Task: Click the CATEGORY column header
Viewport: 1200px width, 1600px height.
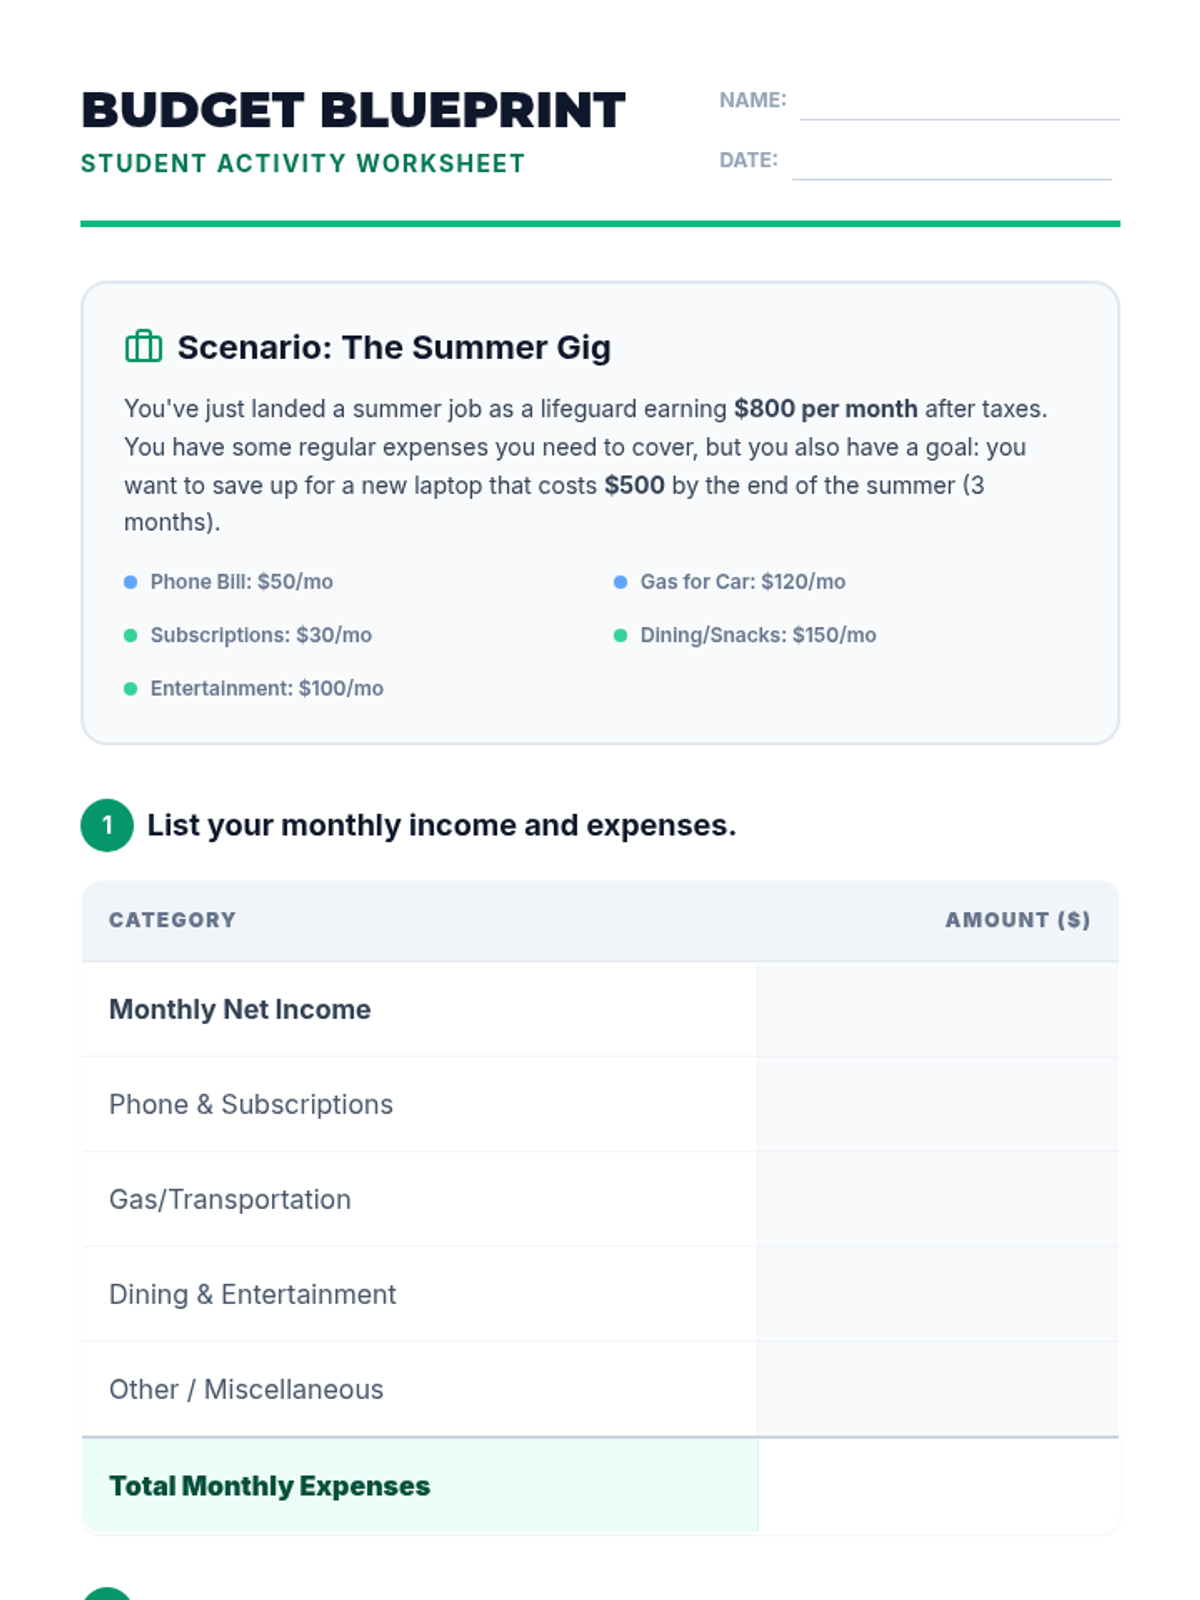Action: (172, 920)
